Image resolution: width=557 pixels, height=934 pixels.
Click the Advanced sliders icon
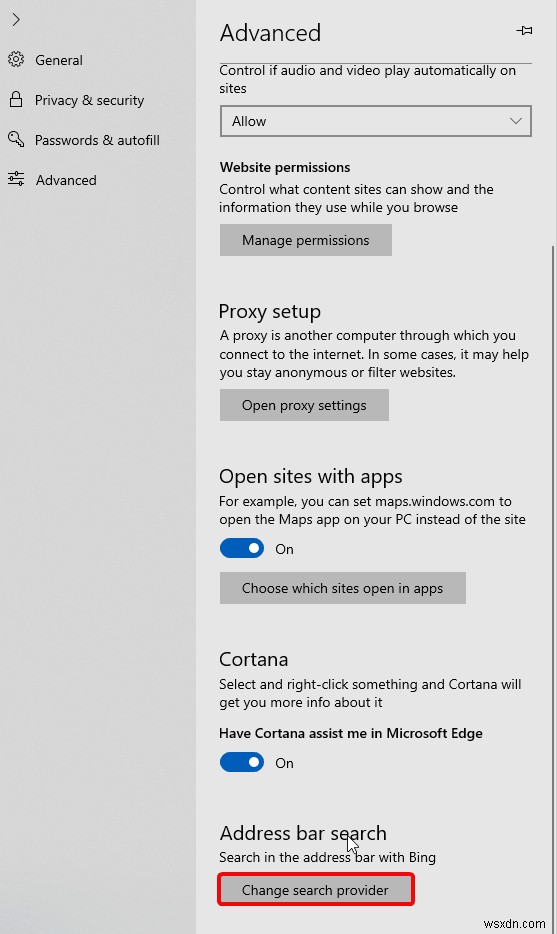pos(16,179)
